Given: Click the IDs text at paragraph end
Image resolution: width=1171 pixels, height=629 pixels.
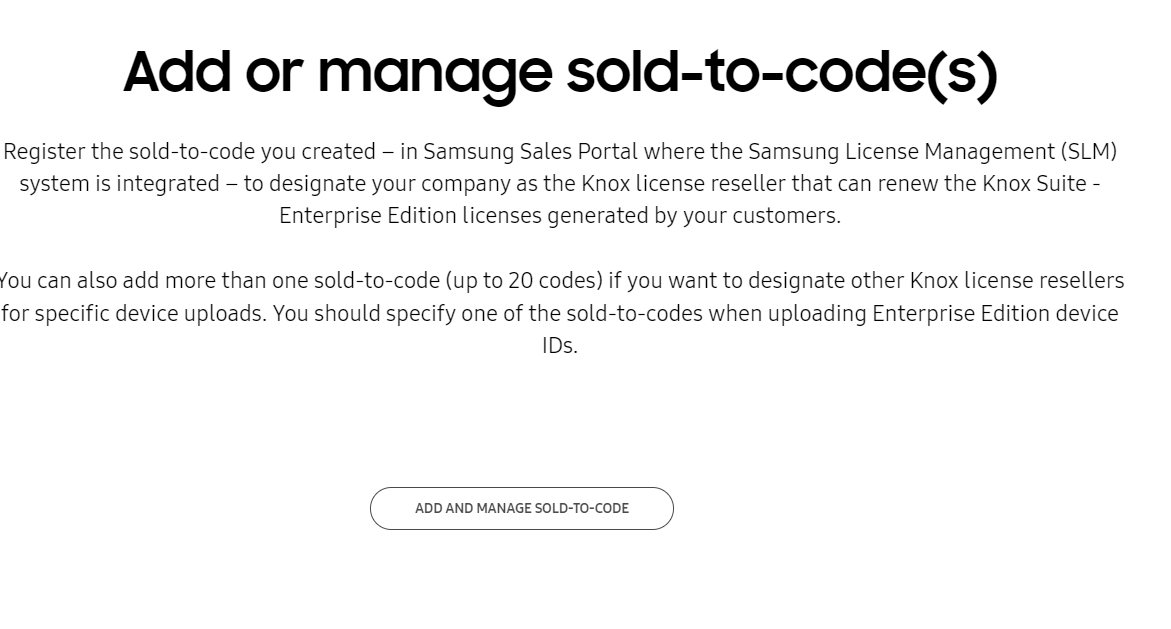Looking at the screenshot, I should [x=560, y=345].
